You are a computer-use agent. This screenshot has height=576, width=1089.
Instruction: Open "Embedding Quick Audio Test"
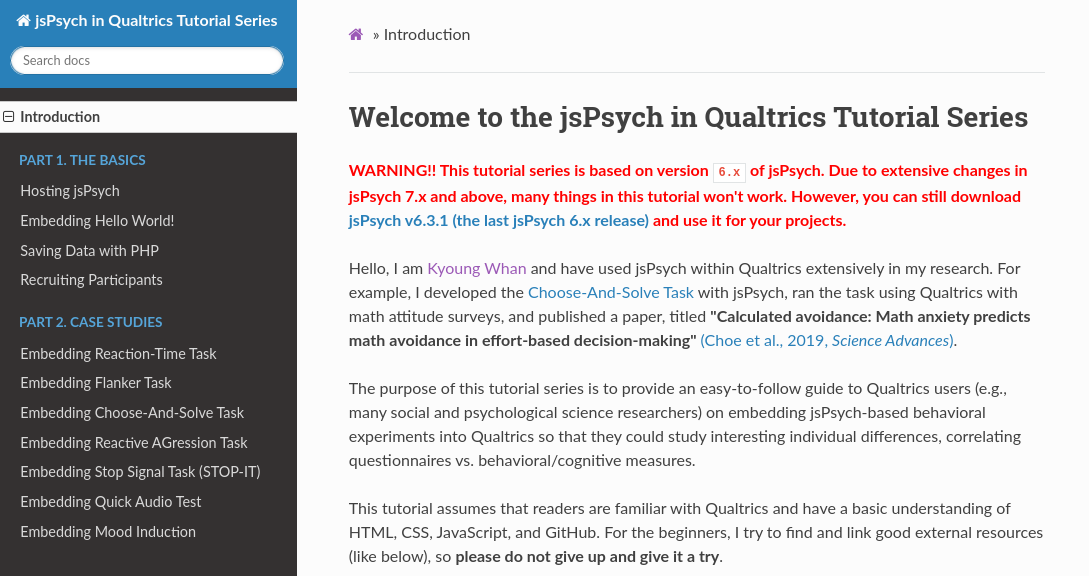(110, 502)
